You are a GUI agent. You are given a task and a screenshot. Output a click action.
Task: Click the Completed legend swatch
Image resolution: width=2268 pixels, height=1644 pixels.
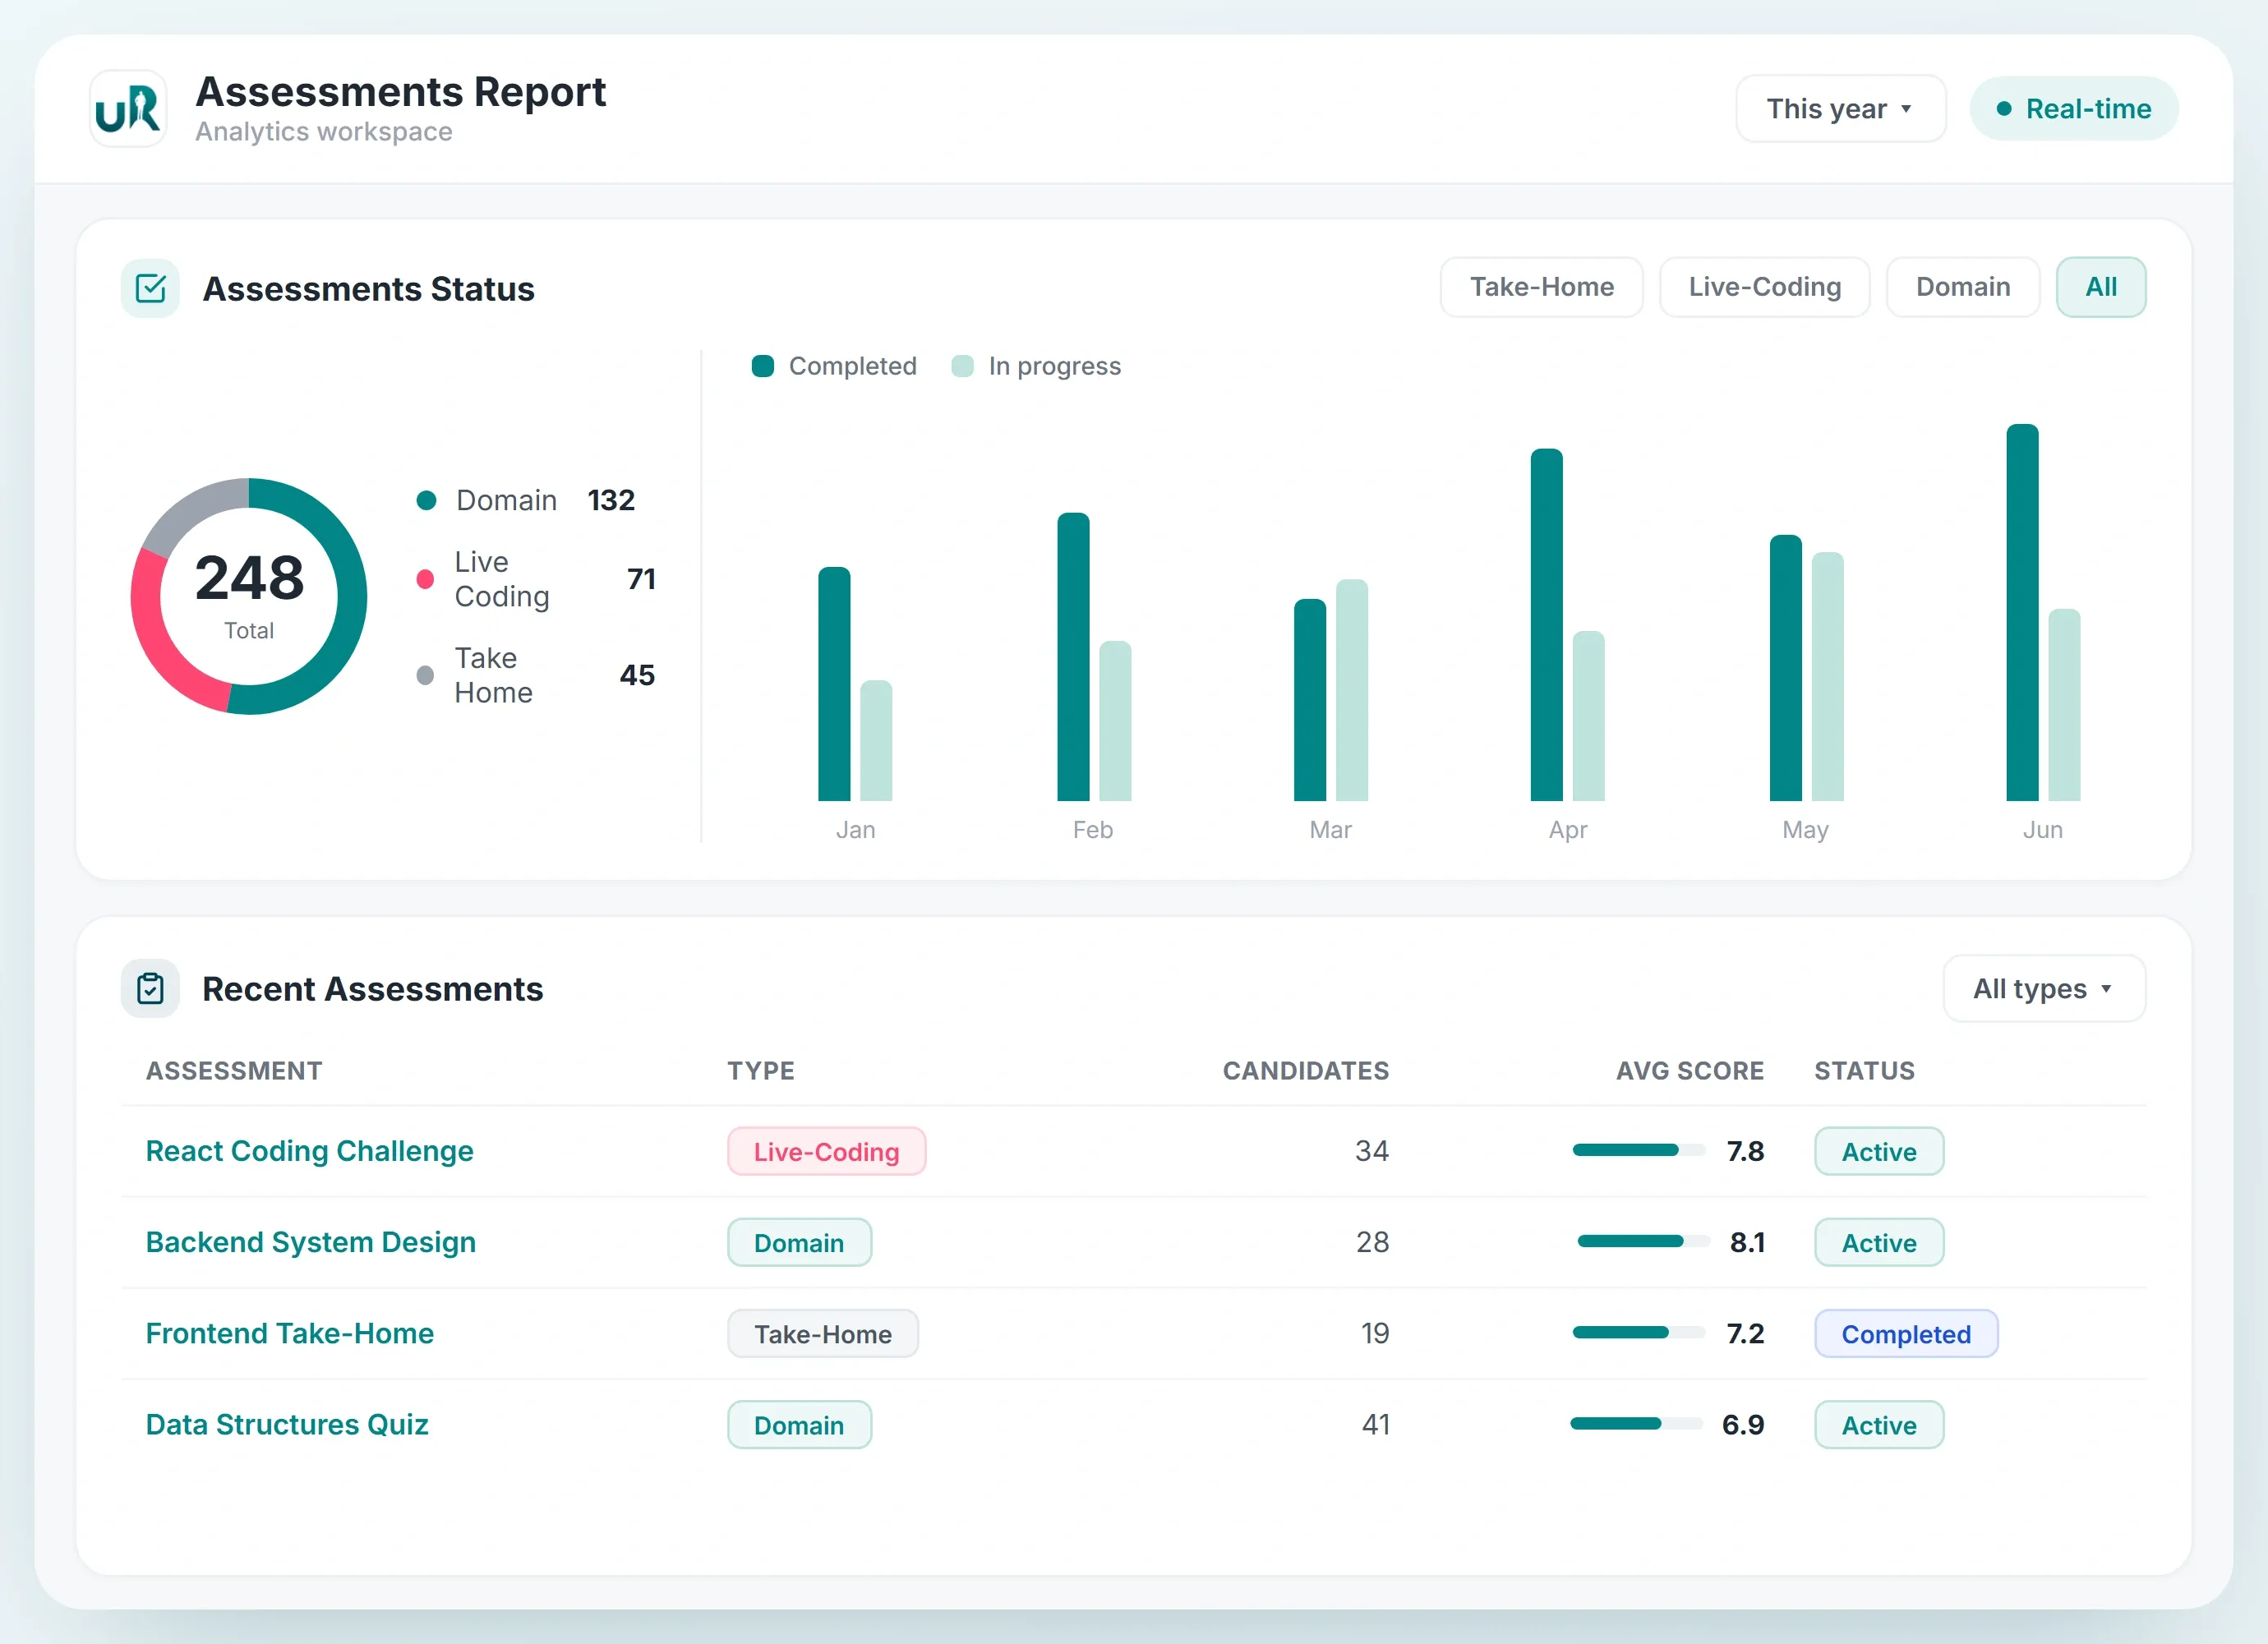(x=763, y=366)
